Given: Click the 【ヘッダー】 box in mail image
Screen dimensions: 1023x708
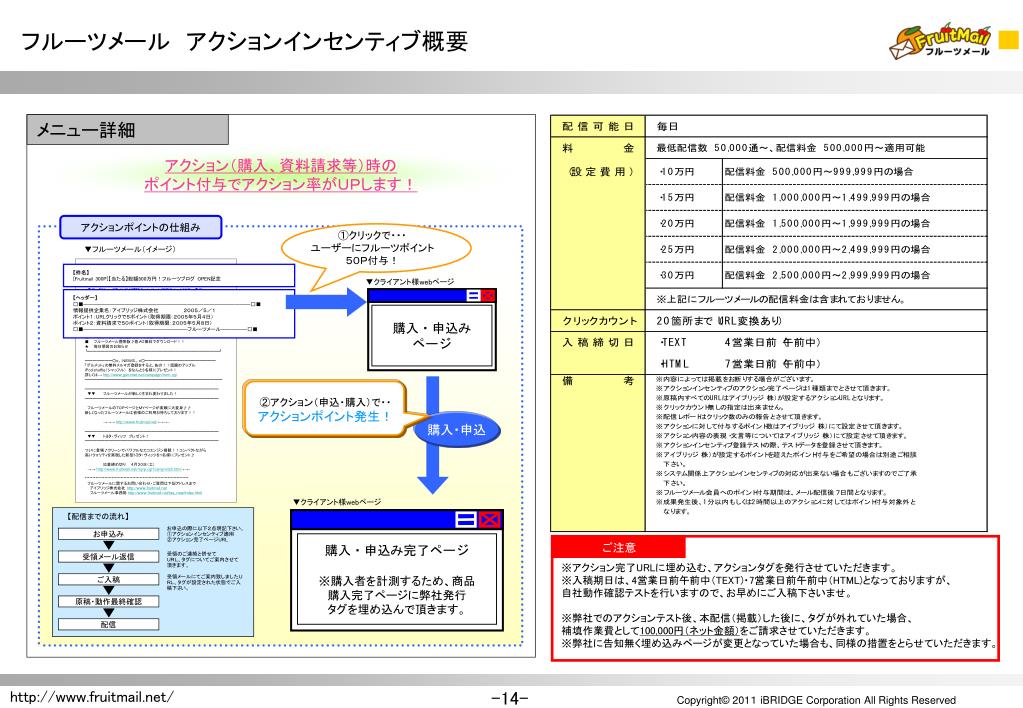Looking at the screenshot, I should (x=179, y=314).
